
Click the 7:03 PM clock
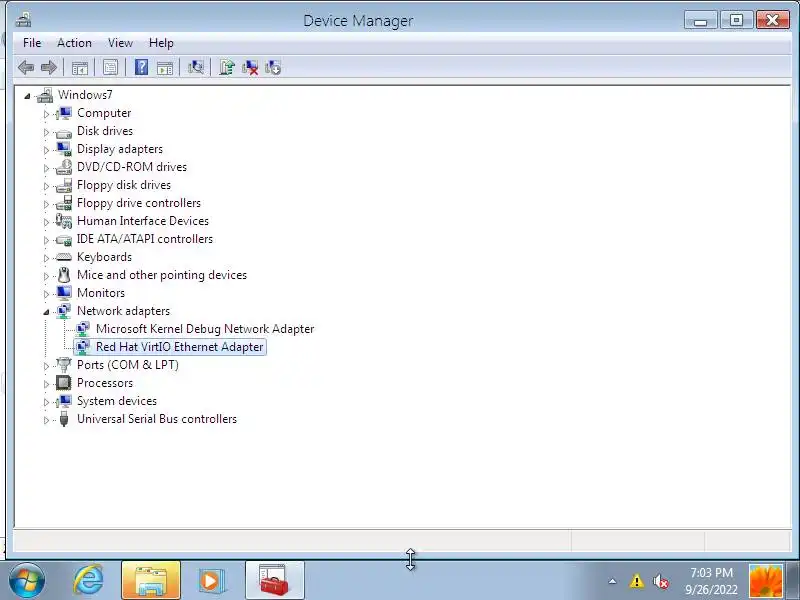click(x=711, y=573)
